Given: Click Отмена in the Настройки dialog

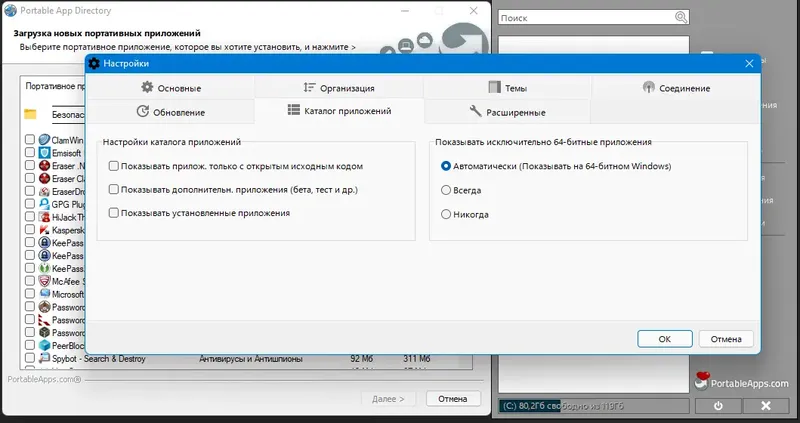Looking at the screenshot, I should 726,339.
